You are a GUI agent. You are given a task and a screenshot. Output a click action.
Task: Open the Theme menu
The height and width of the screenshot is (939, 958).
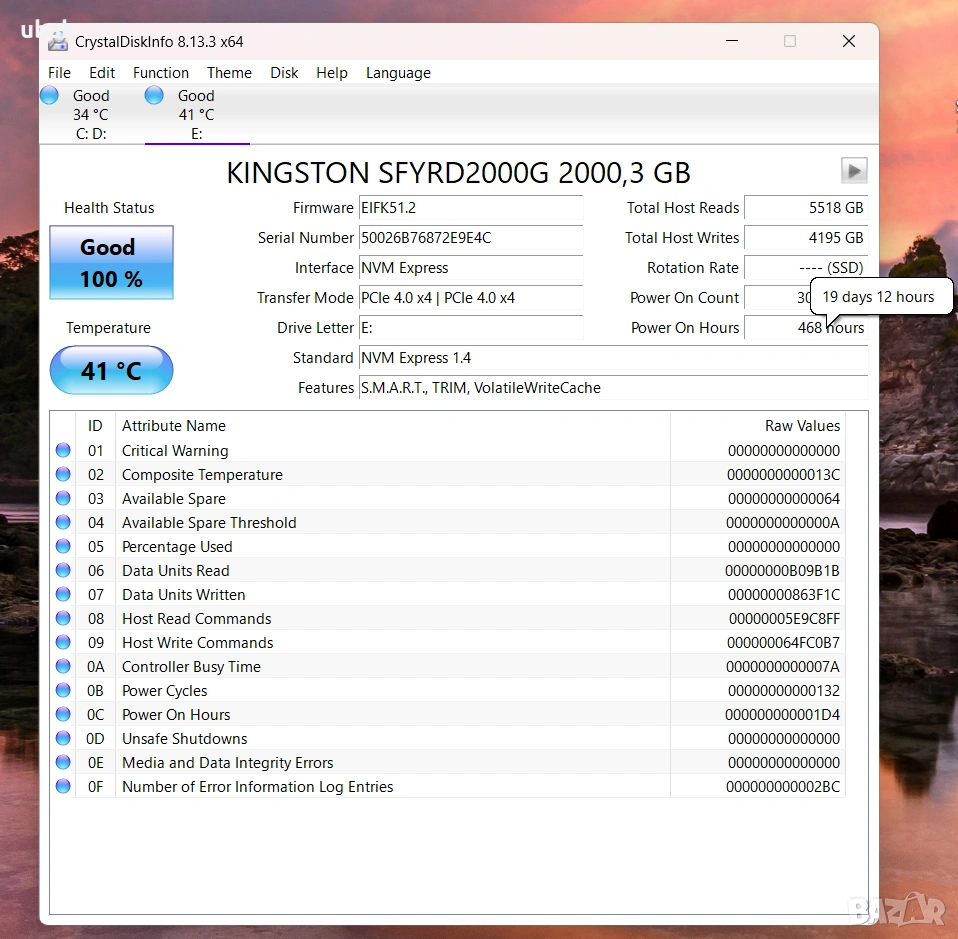tap(229, 73)
